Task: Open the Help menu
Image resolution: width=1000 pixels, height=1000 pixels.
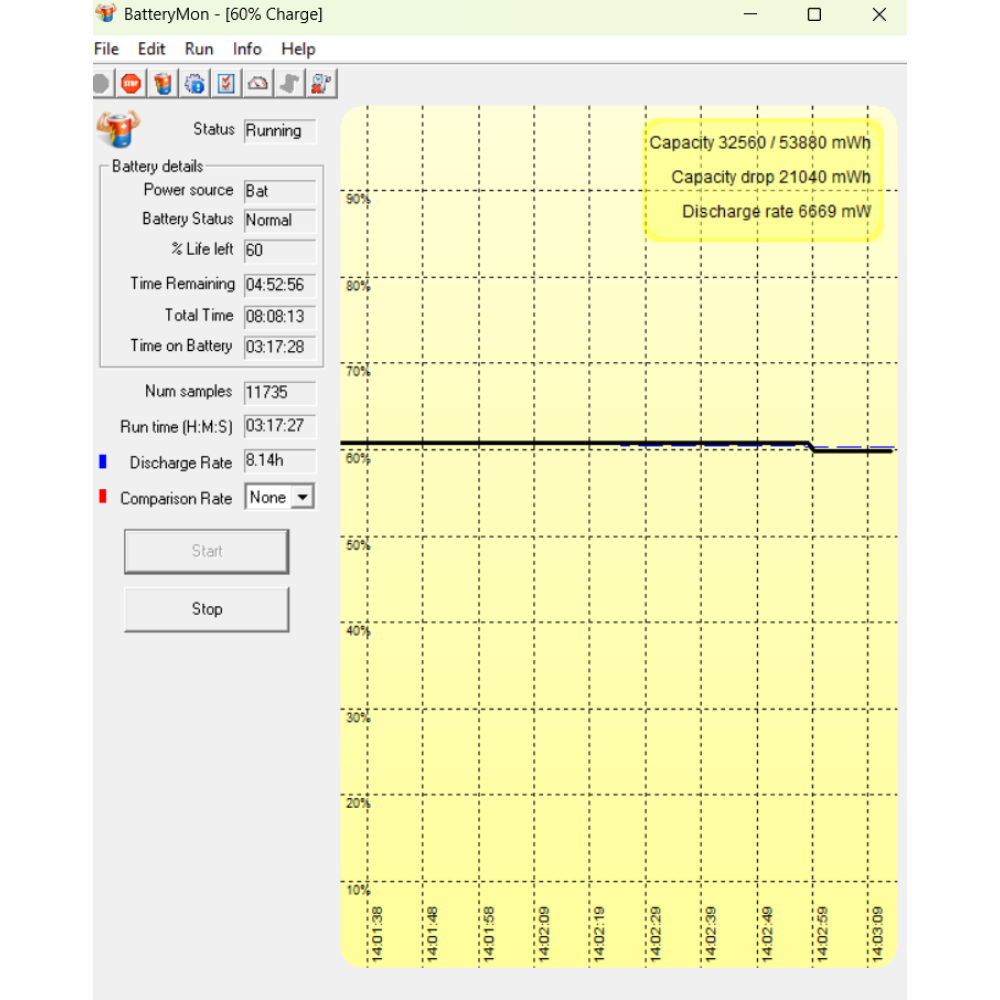Action: [298, 49]
